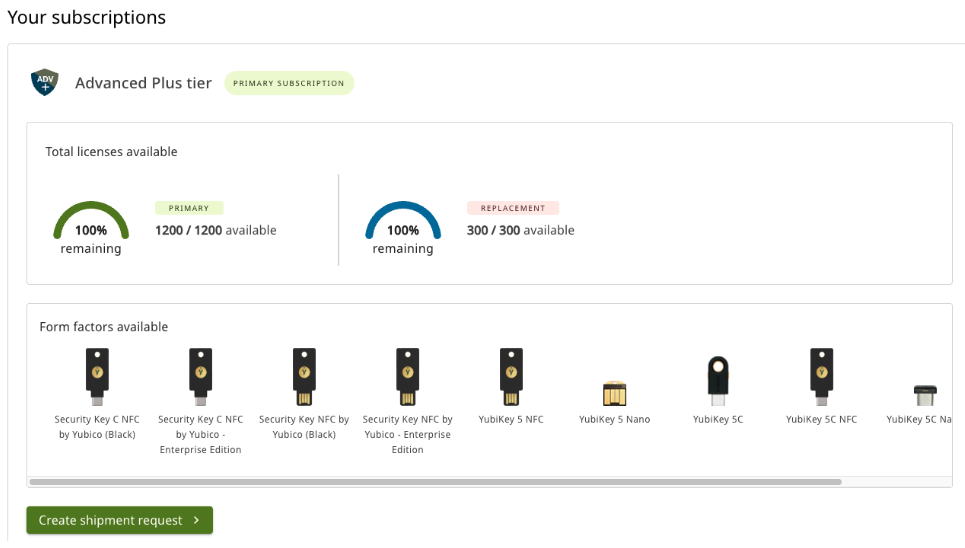The width and height of the screenshot is (965, 548).
Task: Select Security Key C NFC Enterprise Edition image
Action: (201, 377)
